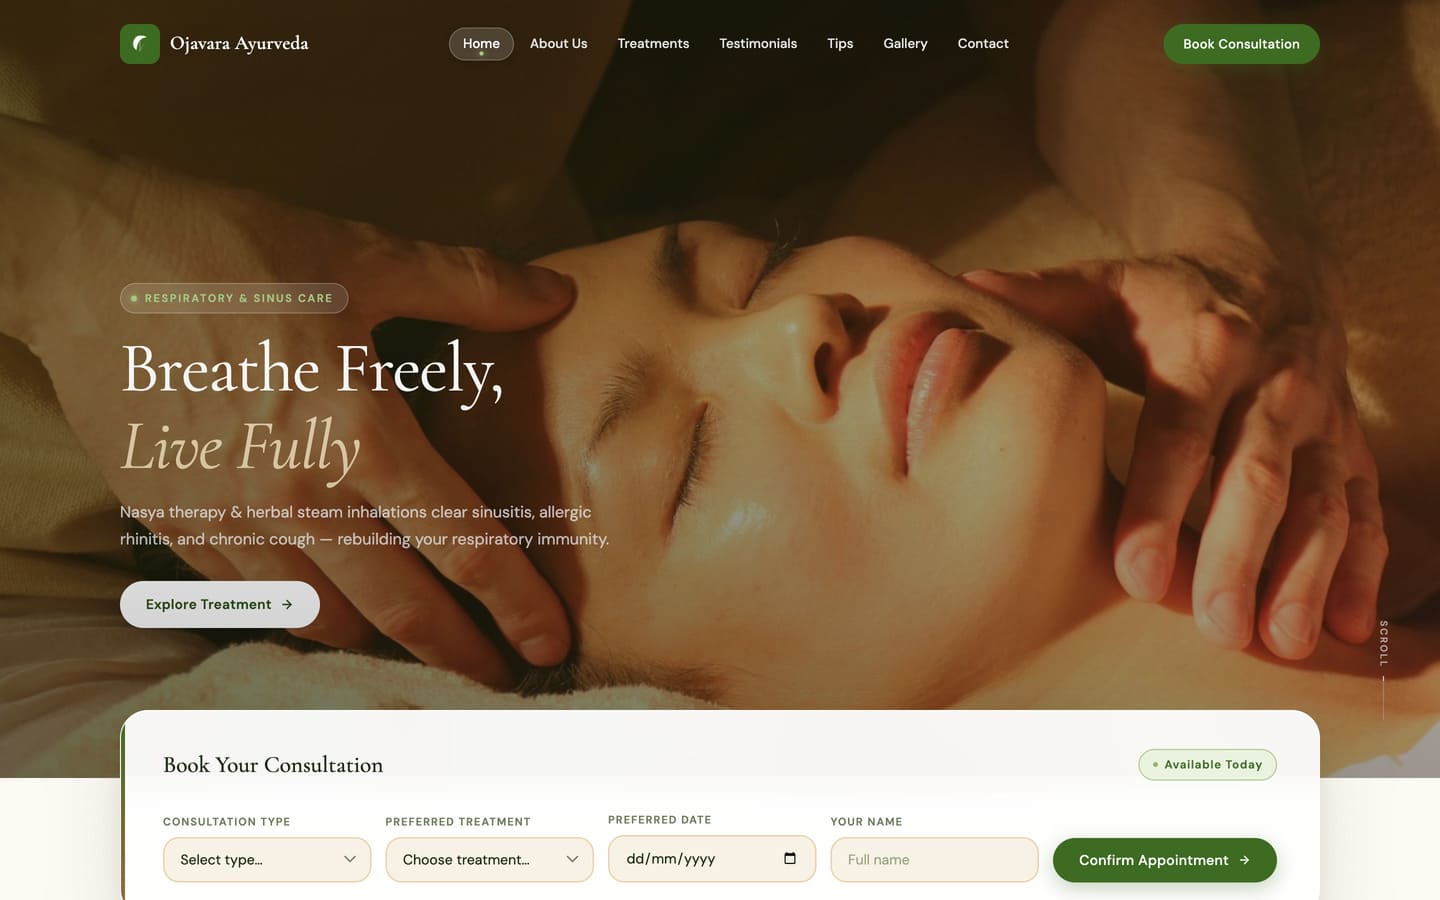Click the arrow icon in Confirm Appointment
Image resolution: width=1440 pixels, height=900 pixels.
point(1244,860)
